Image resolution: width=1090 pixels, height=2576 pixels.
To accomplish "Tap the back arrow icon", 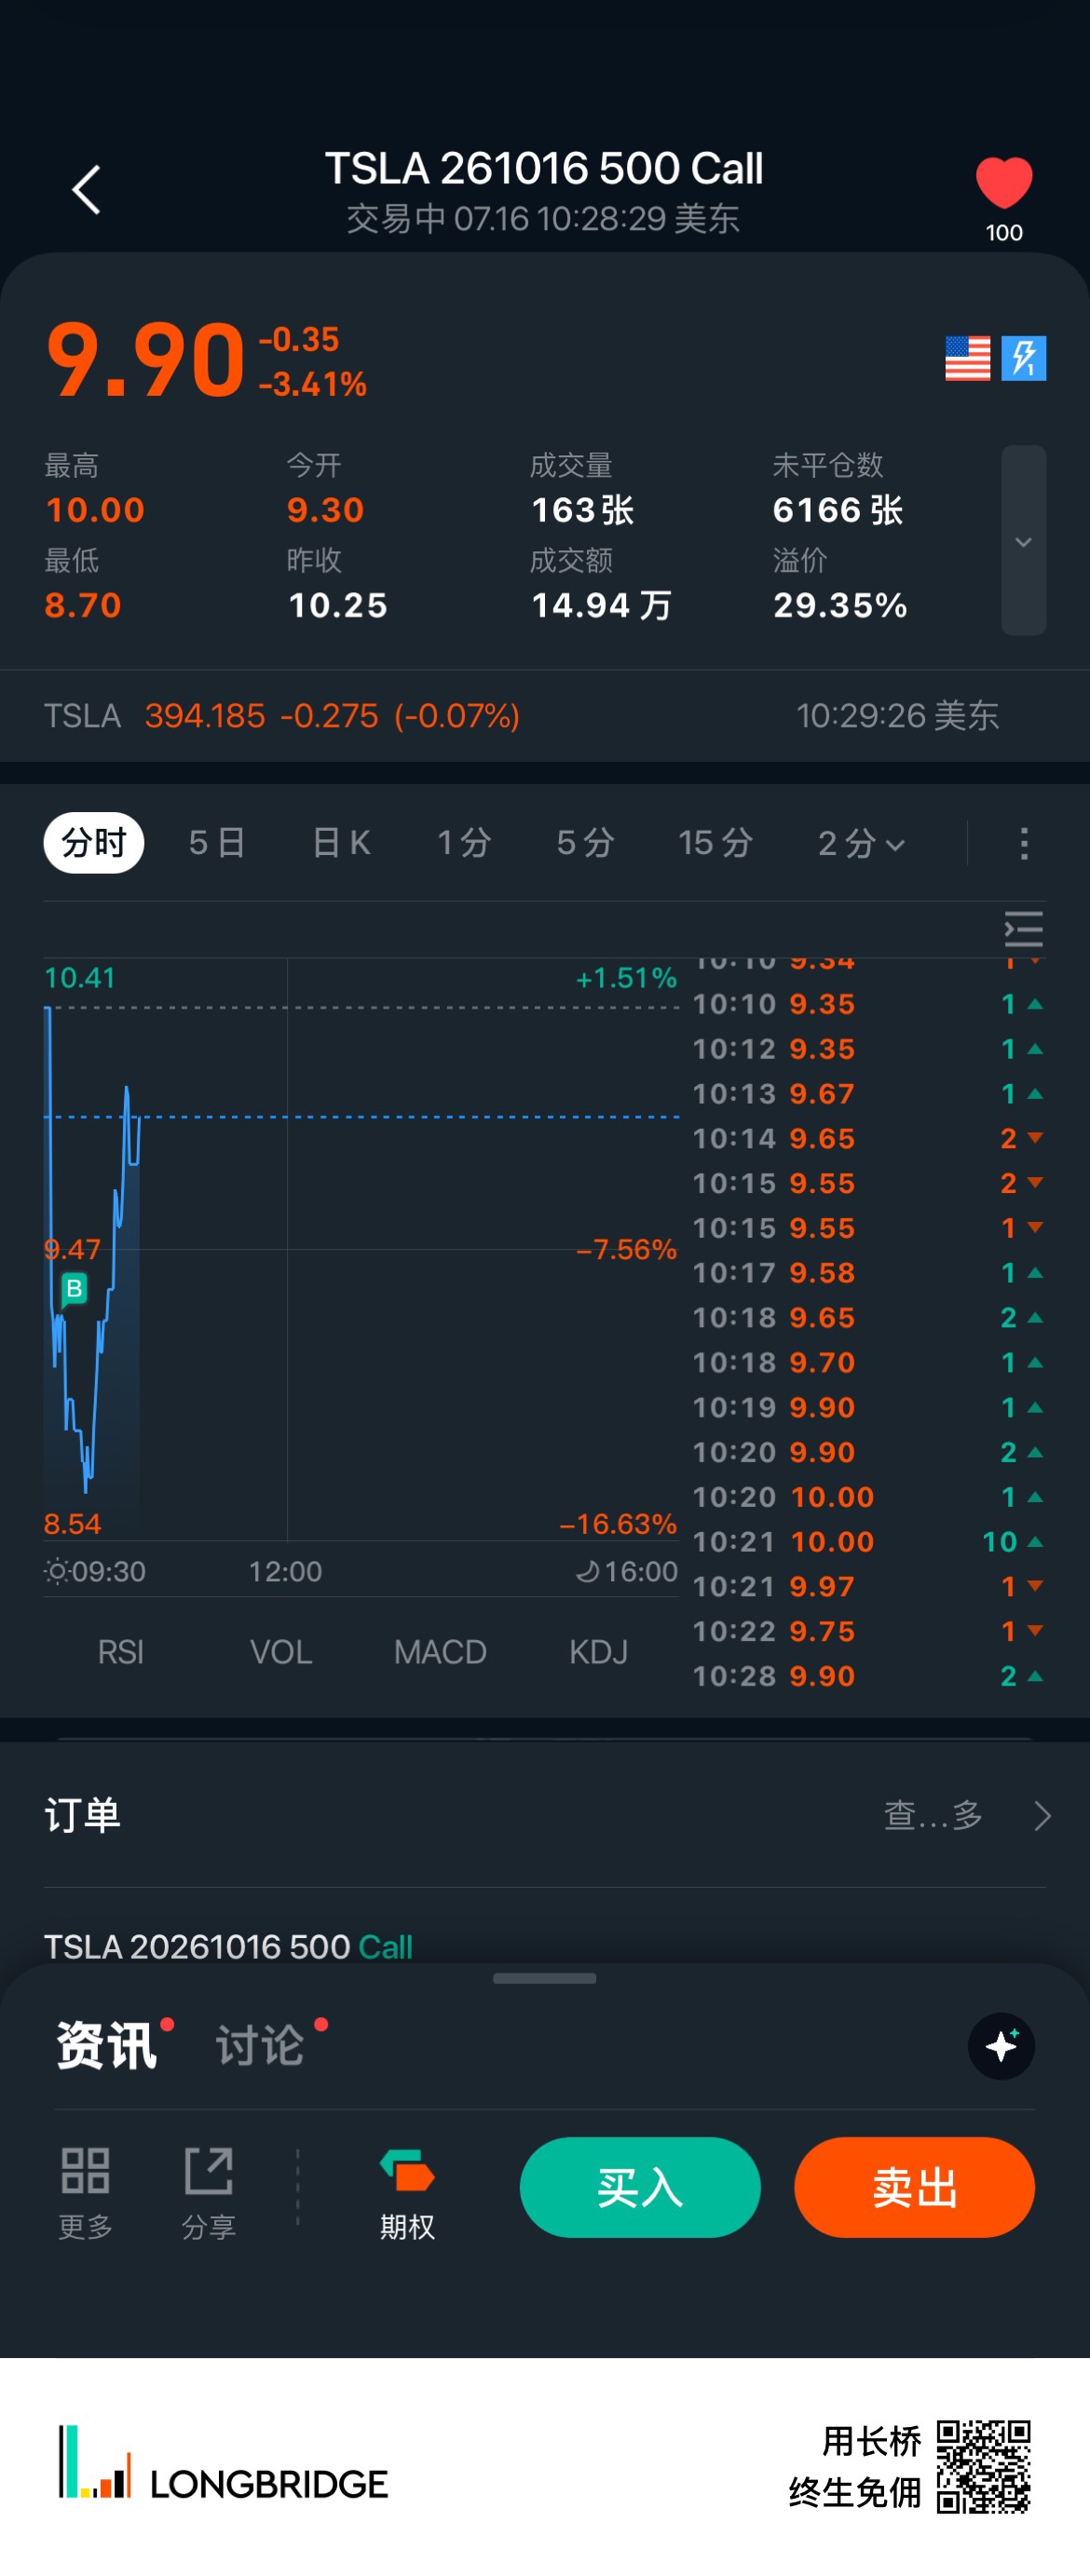I will pos(86,190).
